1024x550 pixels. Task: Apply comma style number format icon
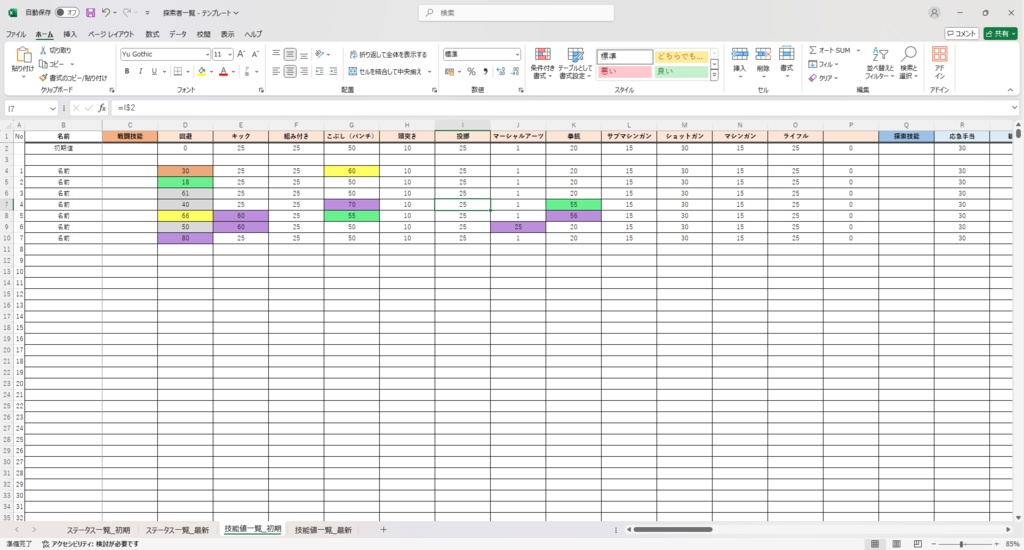[485, 72]
